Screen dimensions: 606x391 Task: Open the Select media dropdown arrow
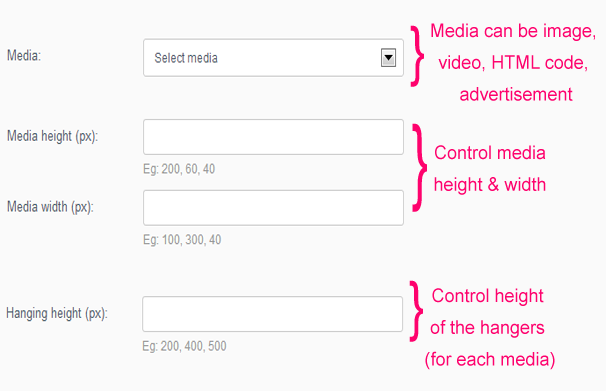(388, 58)
